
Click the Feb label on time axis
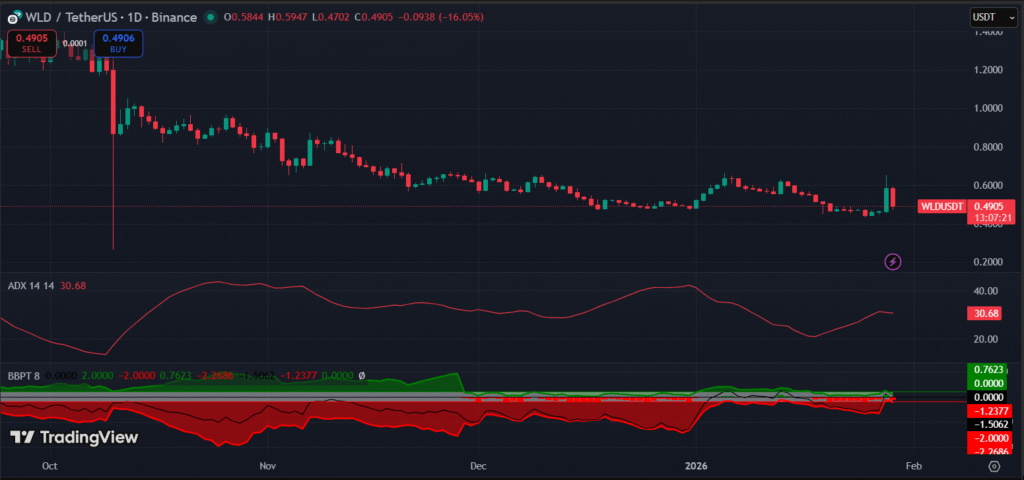tap(914, 466)
